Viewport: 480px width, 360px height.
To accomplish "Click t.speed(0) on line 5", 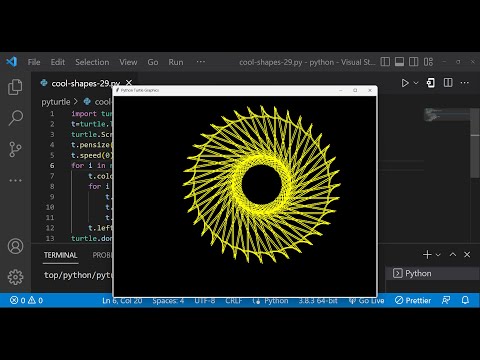I will [x=92, y=155].
